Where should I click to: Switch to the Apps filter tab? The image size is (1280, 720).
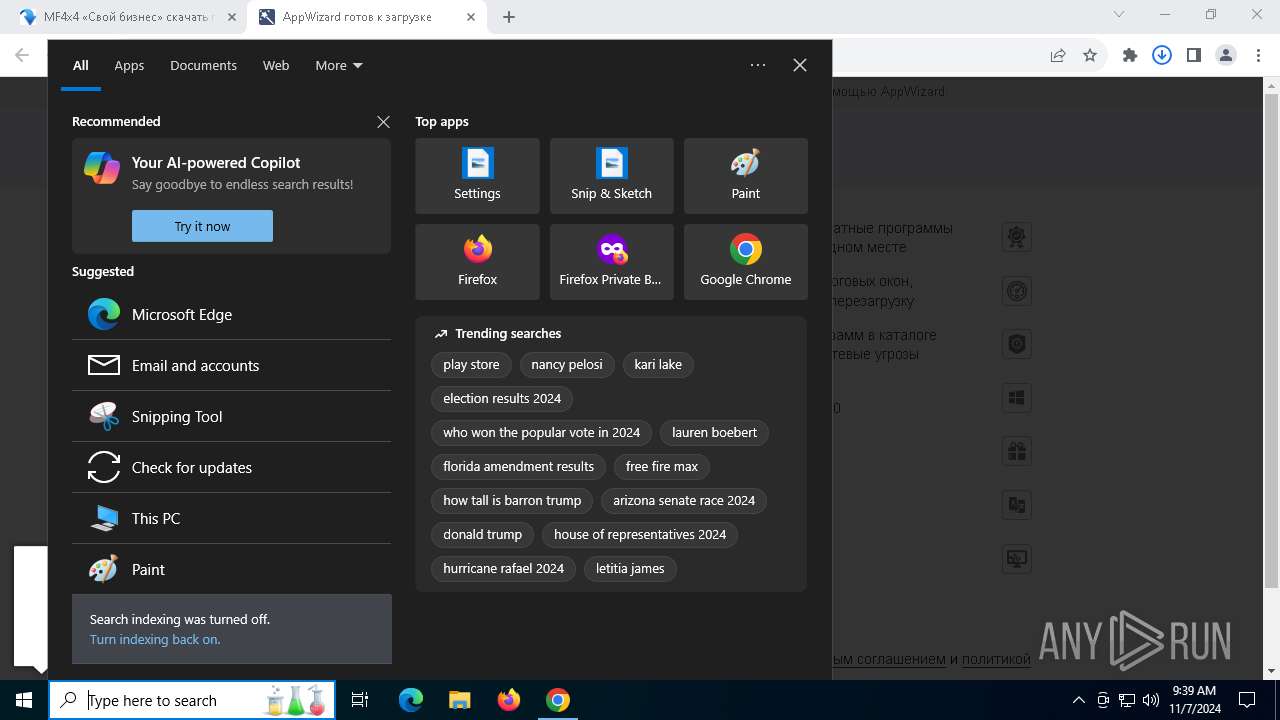[x=129, y=65]
